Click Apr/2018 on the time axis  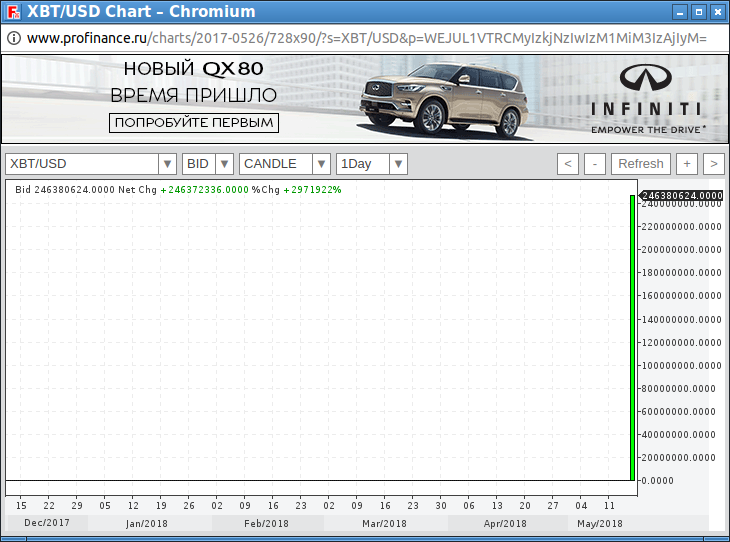(505, 523)
